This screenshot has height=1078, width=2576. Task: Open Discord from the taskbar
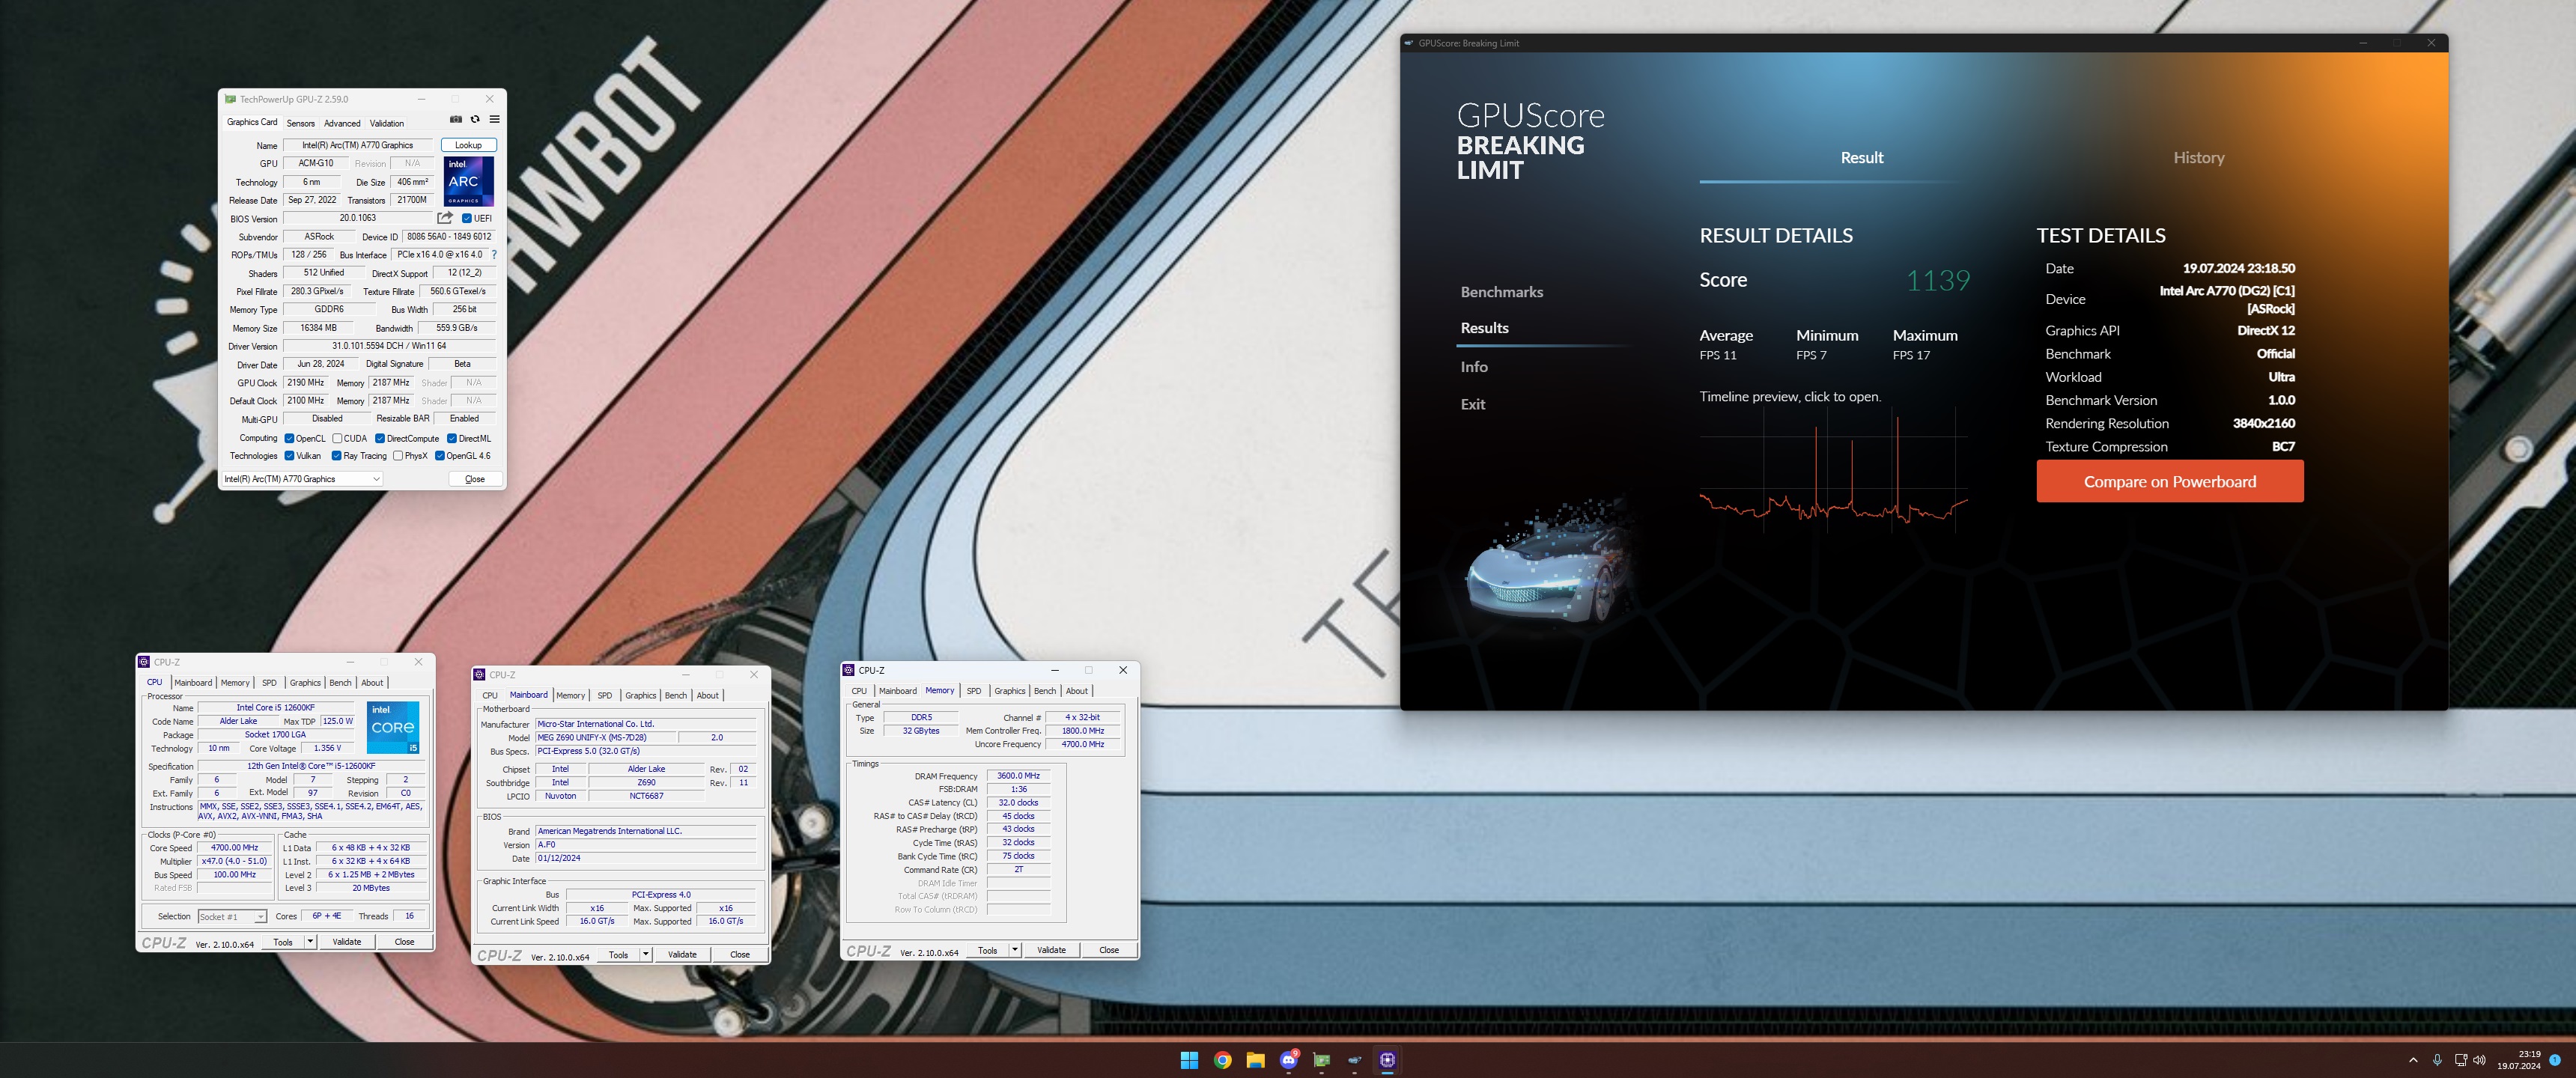[1289, 1060]
